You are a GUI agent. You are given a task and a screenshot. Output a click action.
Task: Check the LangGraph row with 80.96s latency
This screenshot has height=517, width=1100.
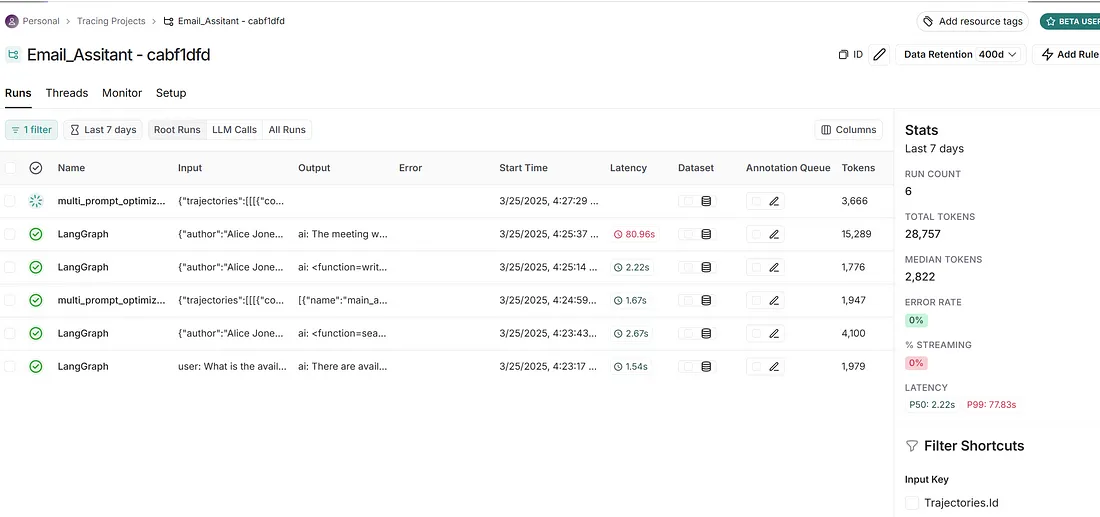click(10, 234)
